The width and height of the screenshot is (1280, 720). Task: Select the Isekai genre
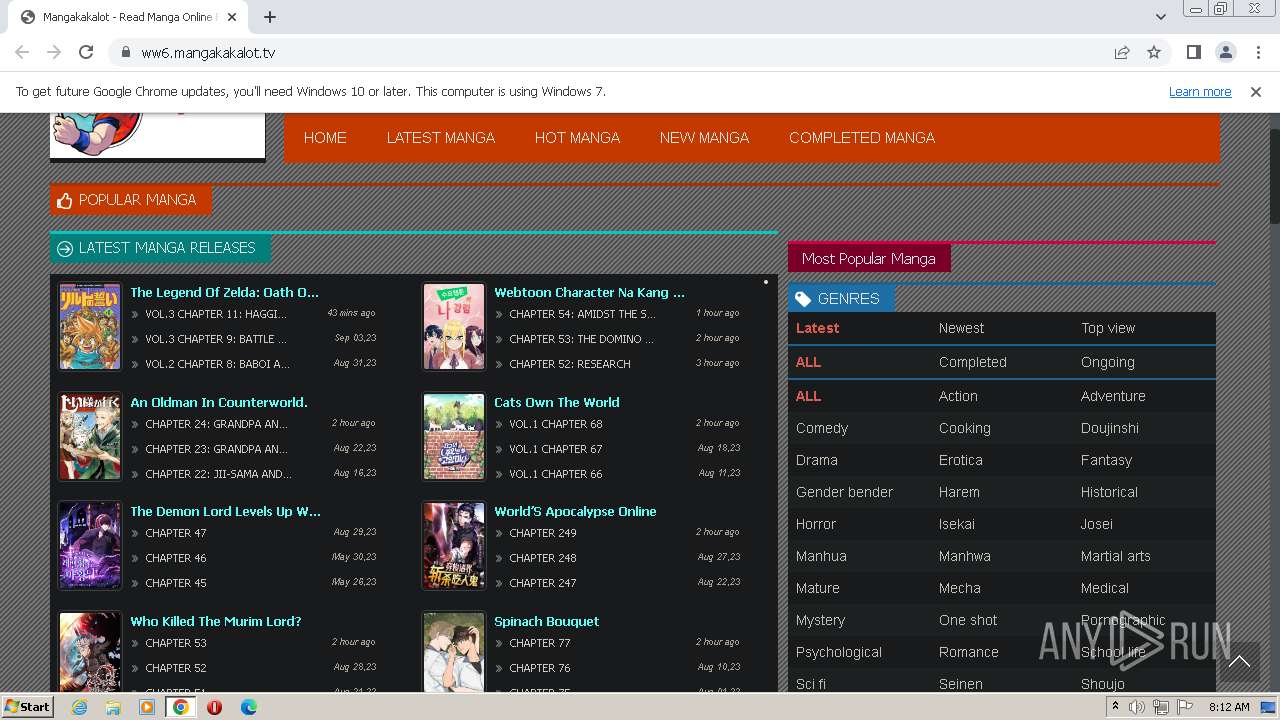point(956,524)
